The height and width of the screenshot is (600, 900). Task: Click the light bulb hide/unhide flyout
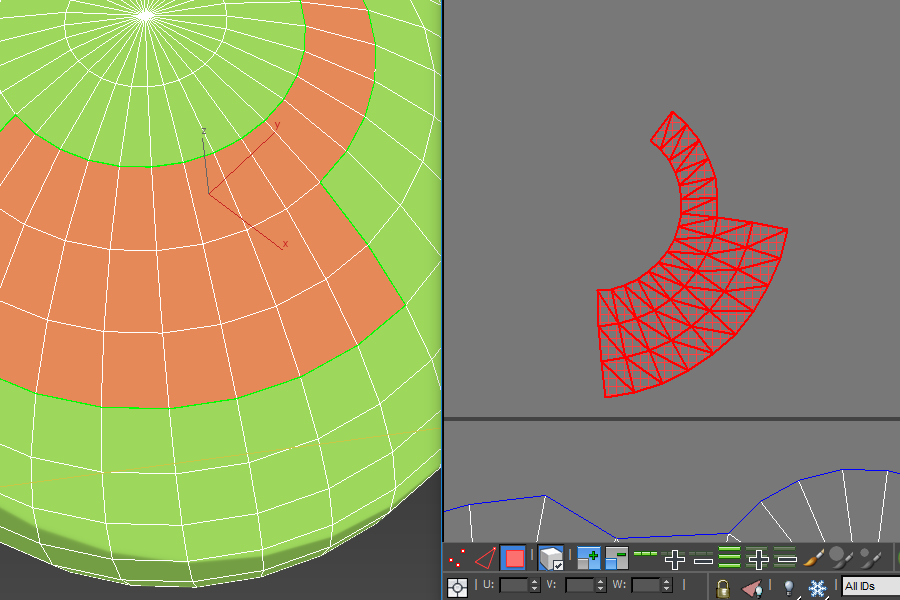coord(789,588)
